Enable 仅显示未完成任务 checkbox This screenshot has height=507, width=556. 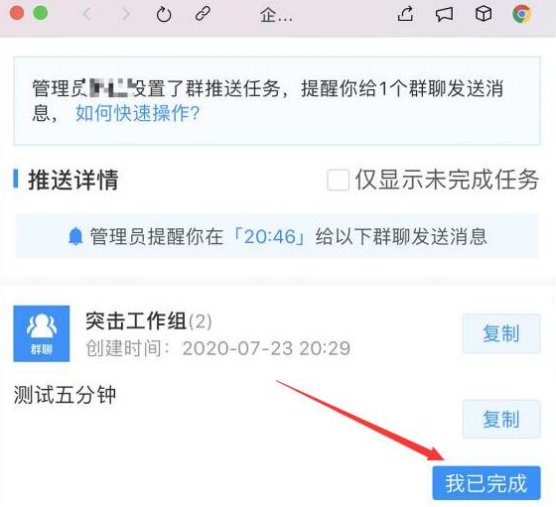(x=338, y=180)
